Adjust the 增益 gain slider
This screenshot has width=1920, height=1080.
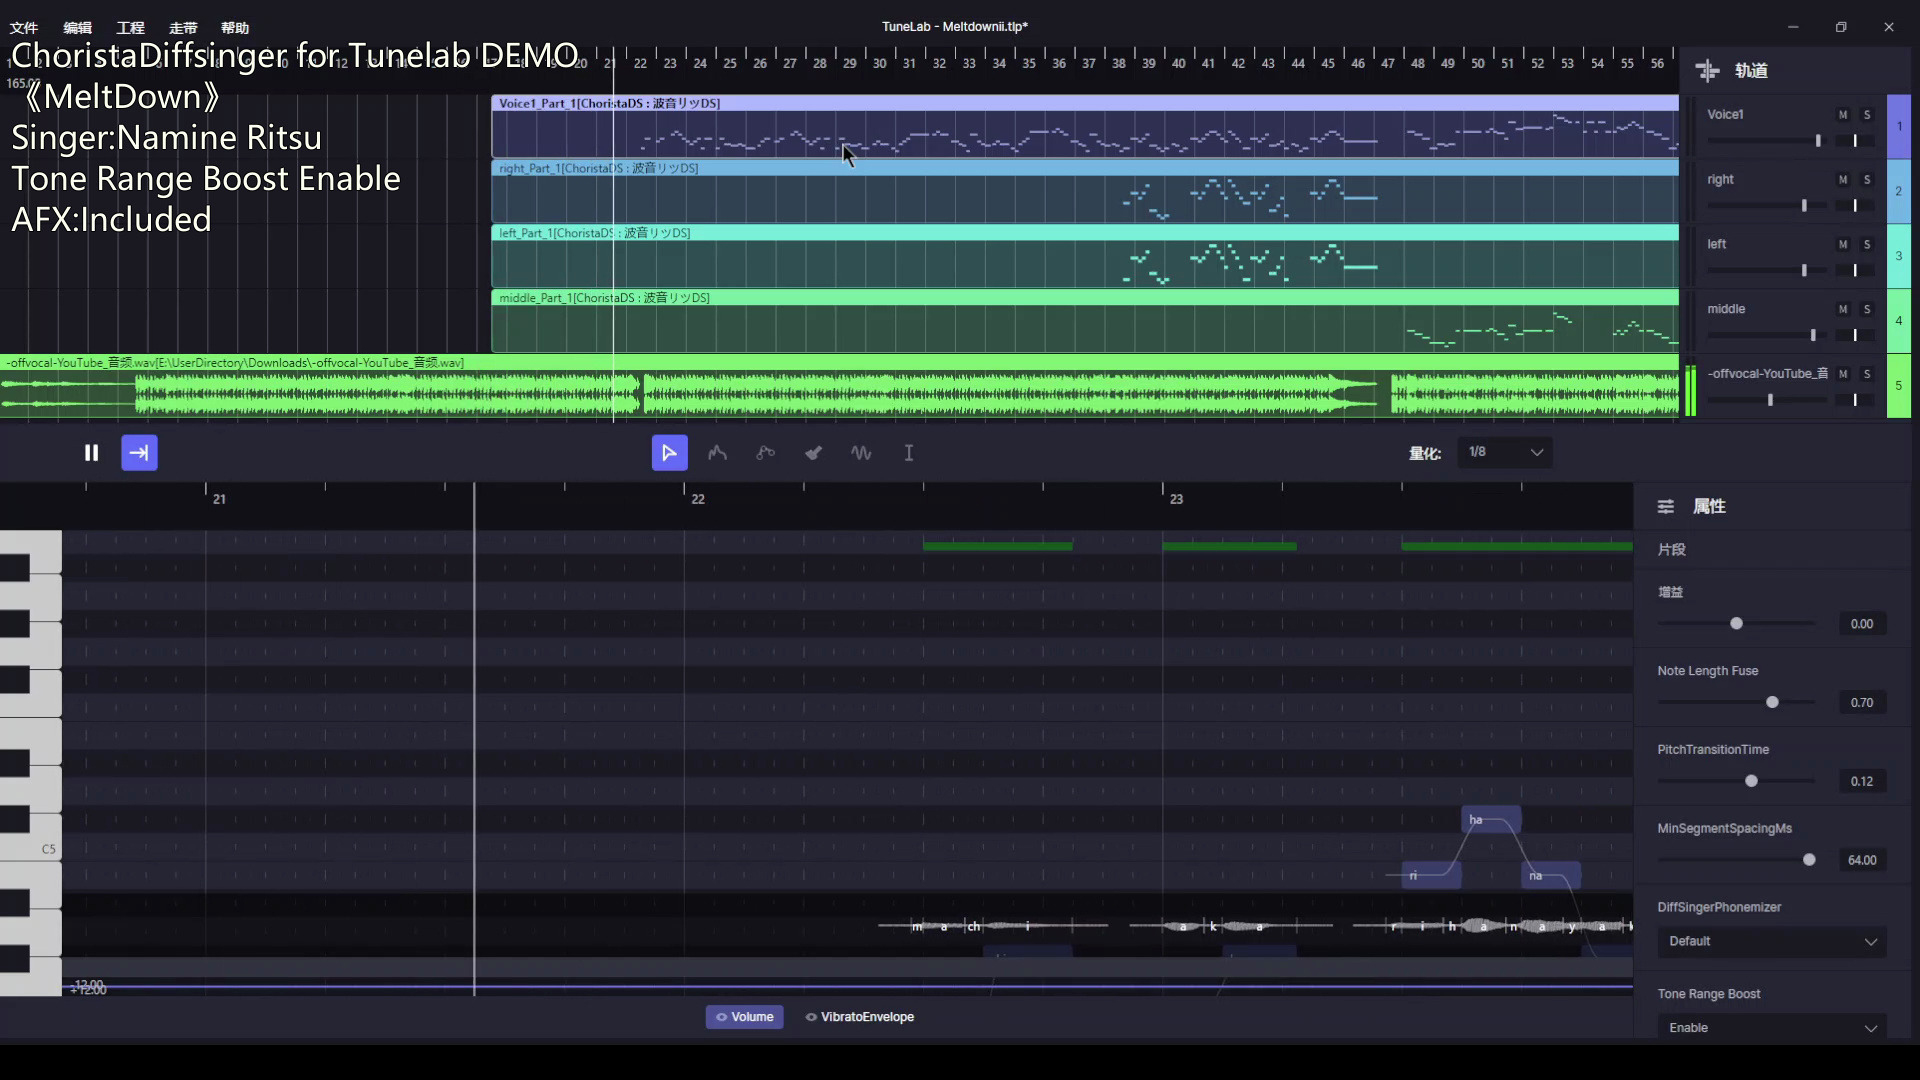tap(1736, 624)
